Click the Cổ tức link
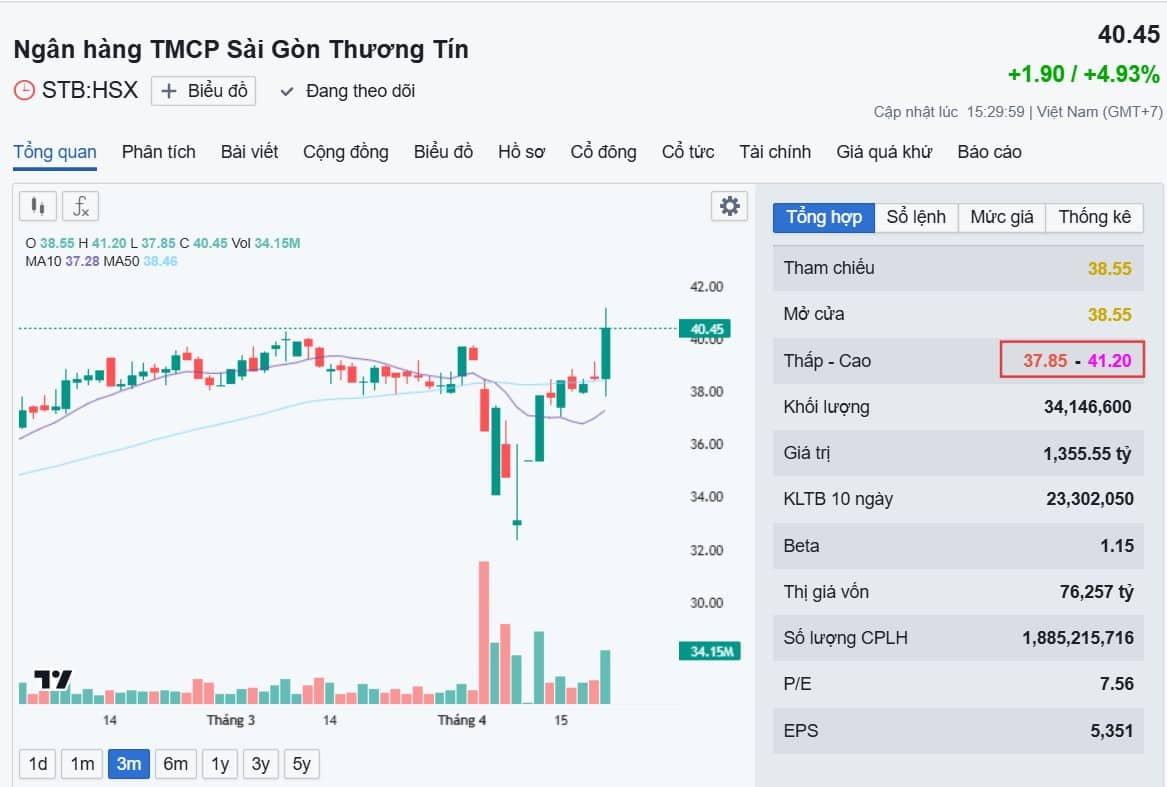1167x787 pixels. pos(688,152)
